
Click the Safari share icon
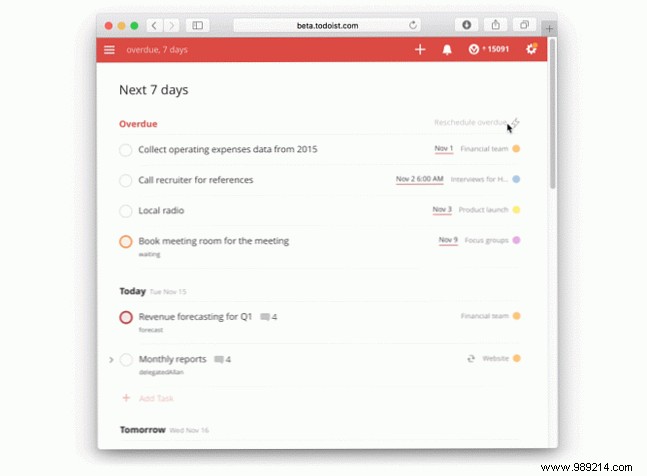point(496,25)
